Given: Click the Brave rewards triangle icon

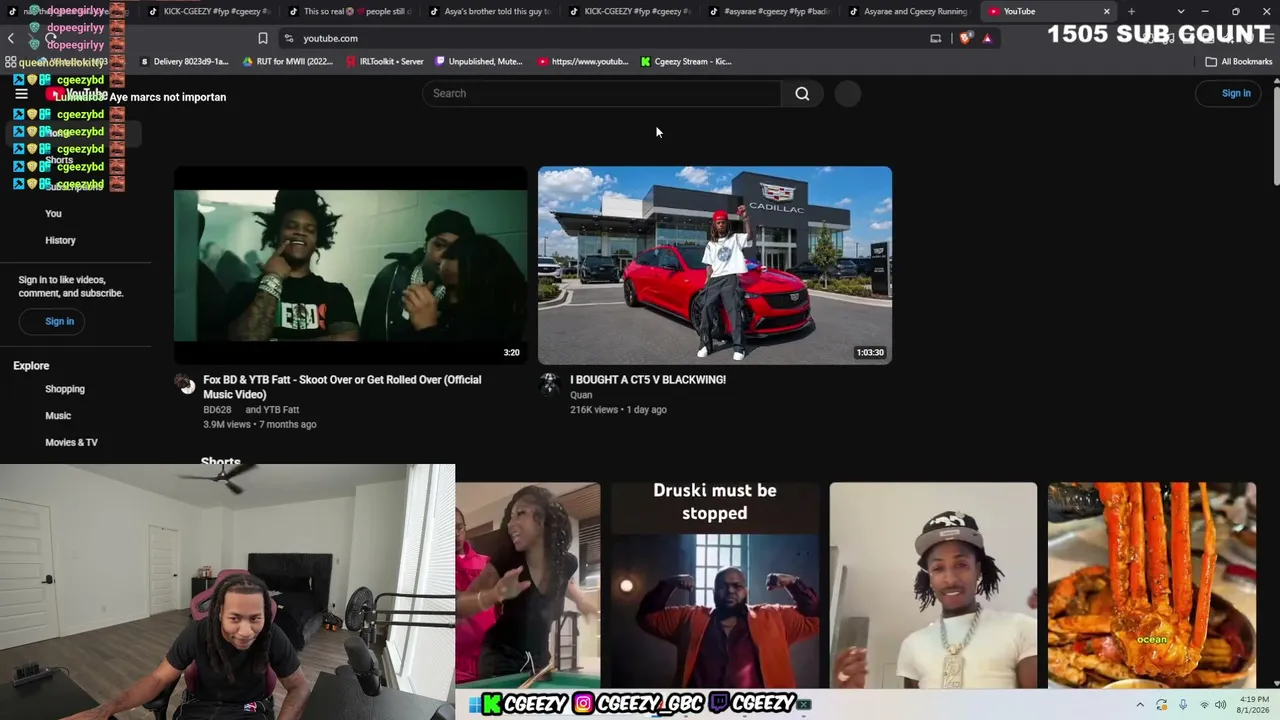Looking at the screenshot, I should tap(987, 38).
